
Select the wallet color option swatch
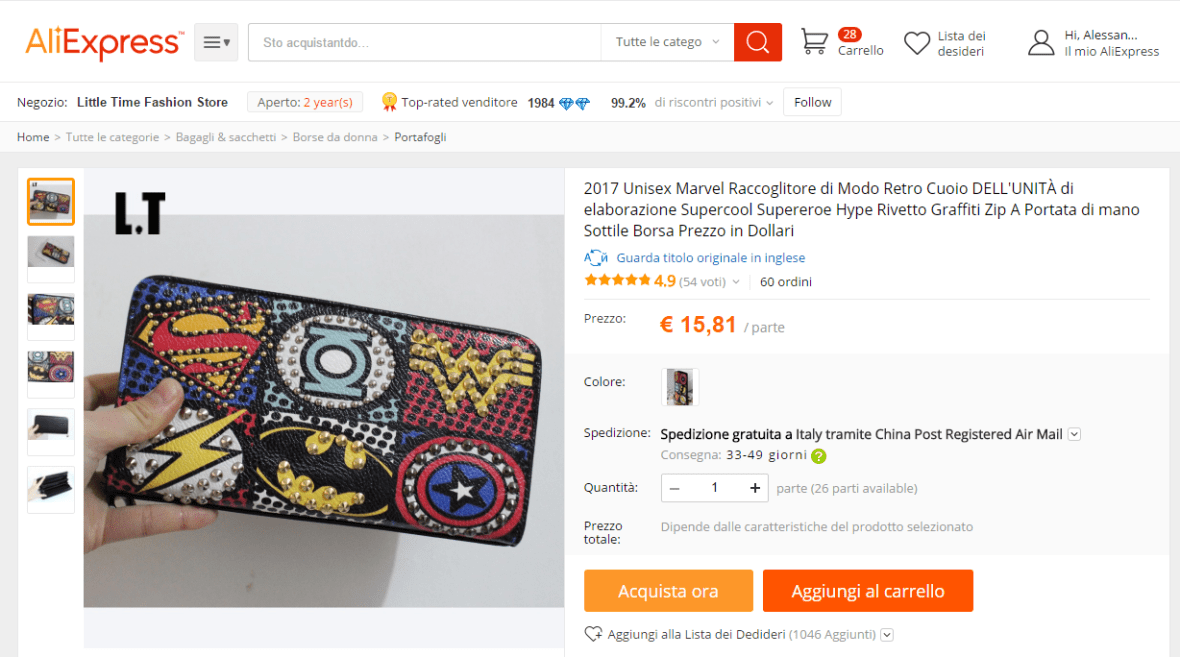point(680,386)
